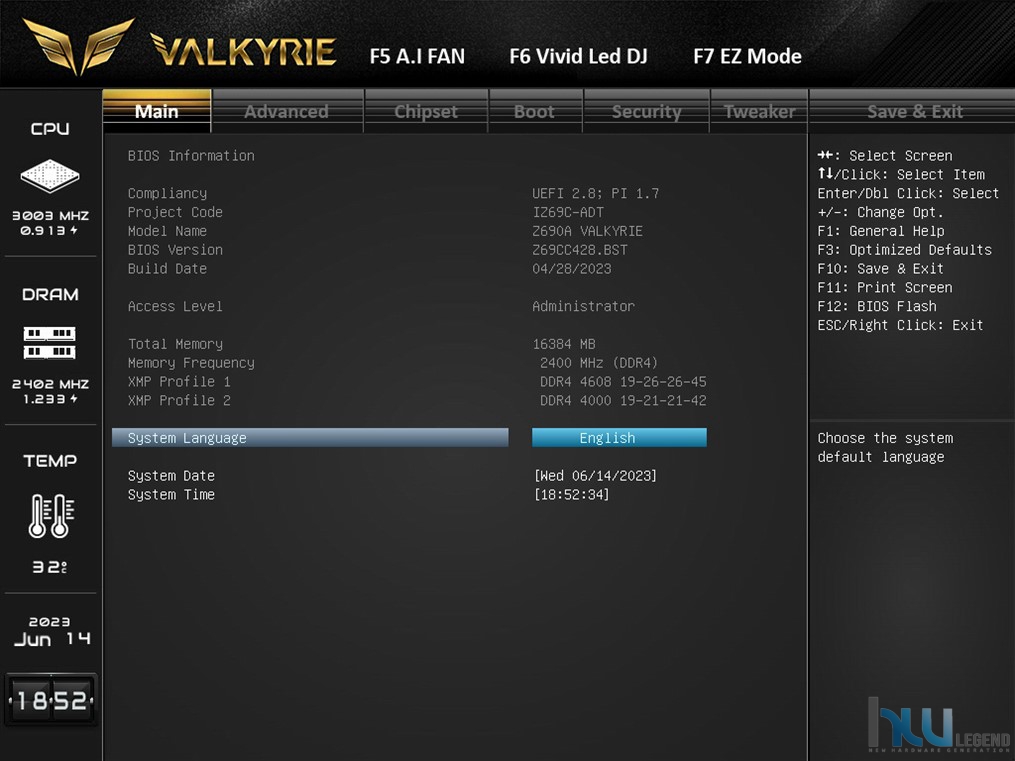
Task: Switch to the Advanced tab
Action: (287, 111)
